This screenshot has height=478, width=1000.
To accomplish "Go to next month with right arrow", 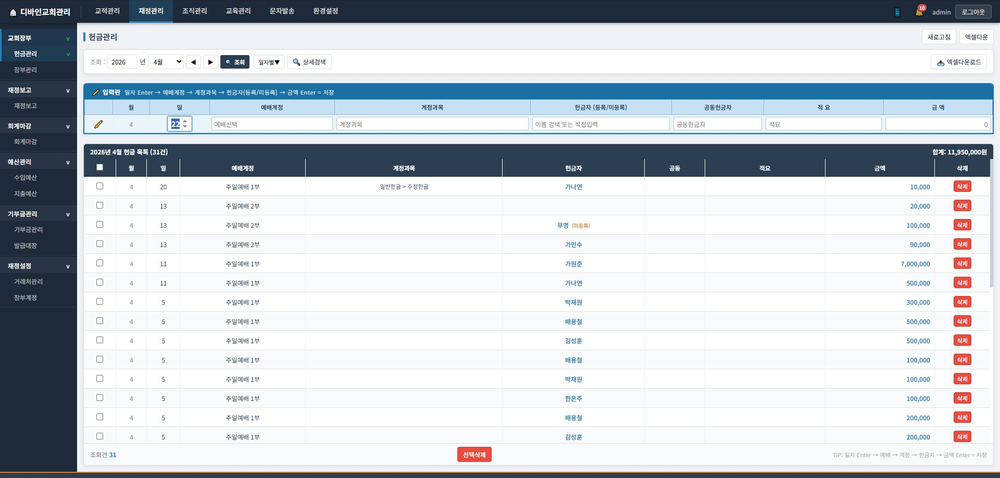I will point(210,62).
